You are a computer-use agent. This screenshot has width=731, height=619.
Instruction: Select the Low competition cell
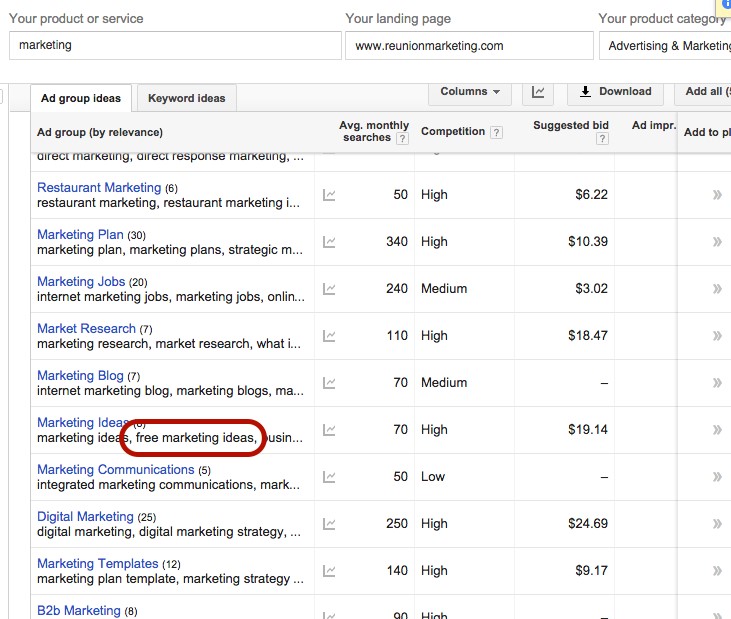pyautogui.click(x=433, y=477)
